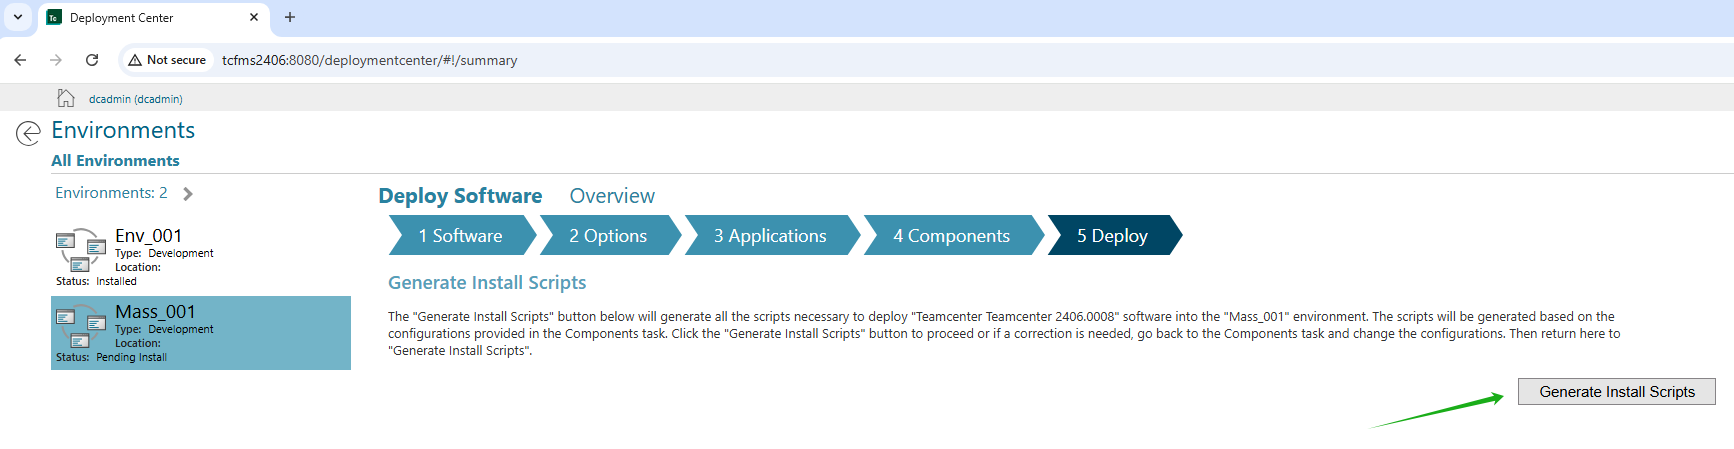Click the Env_001 environment icon

click(x=81, y=250)
